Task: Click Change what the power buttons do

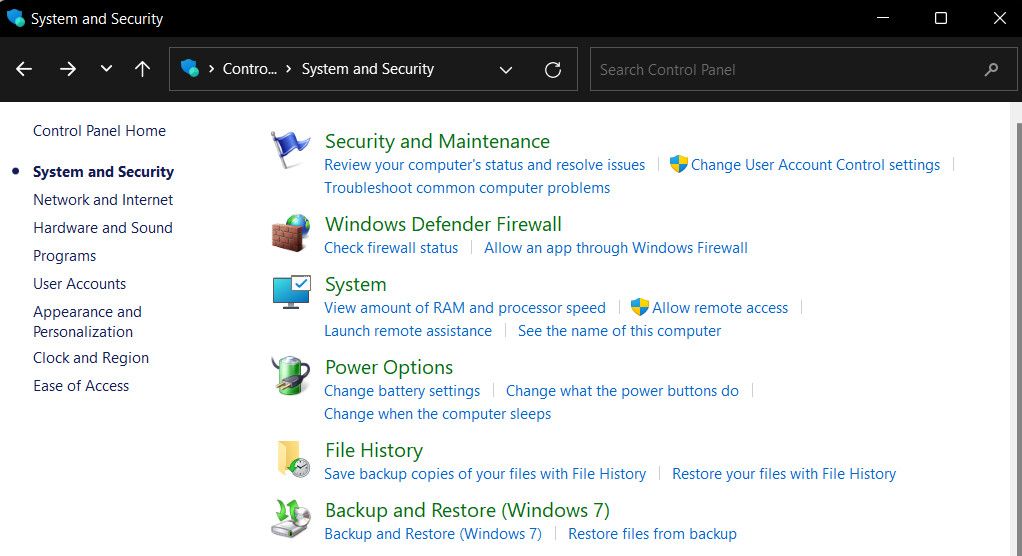Action: coord(622,390)
